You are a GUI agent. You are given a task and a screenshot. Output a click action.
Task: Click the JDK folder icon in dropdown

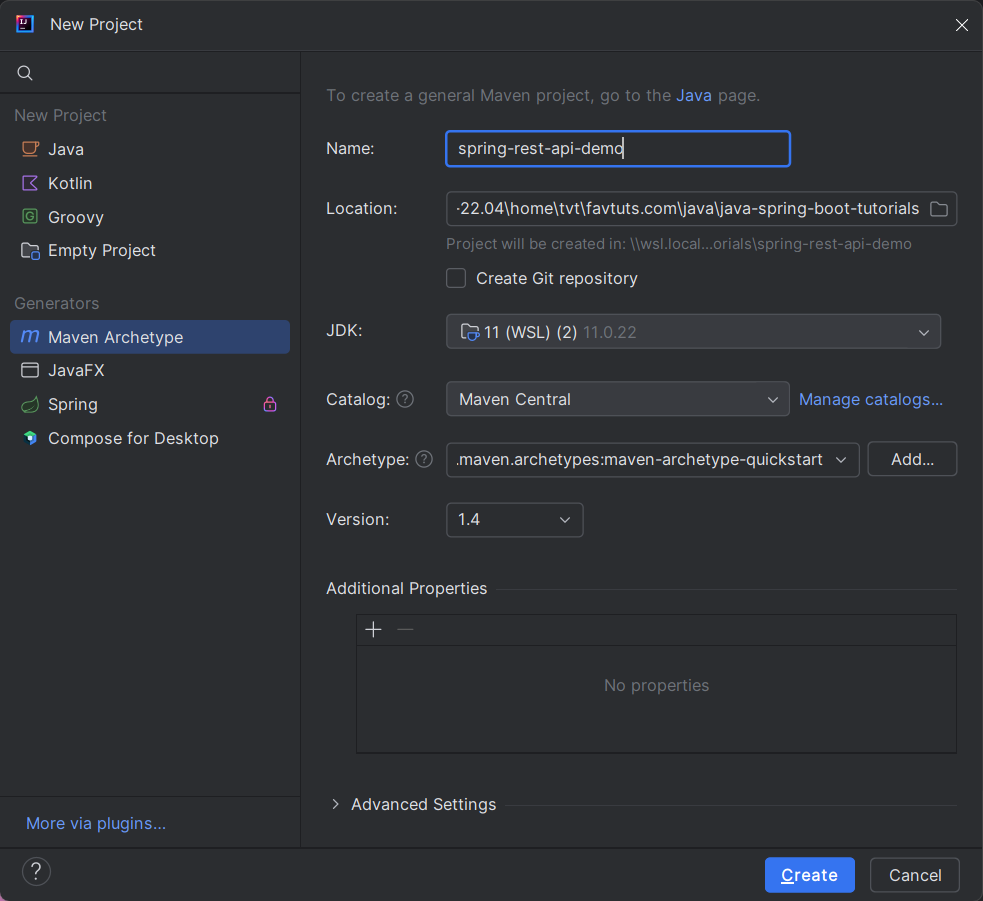(470, 332)
